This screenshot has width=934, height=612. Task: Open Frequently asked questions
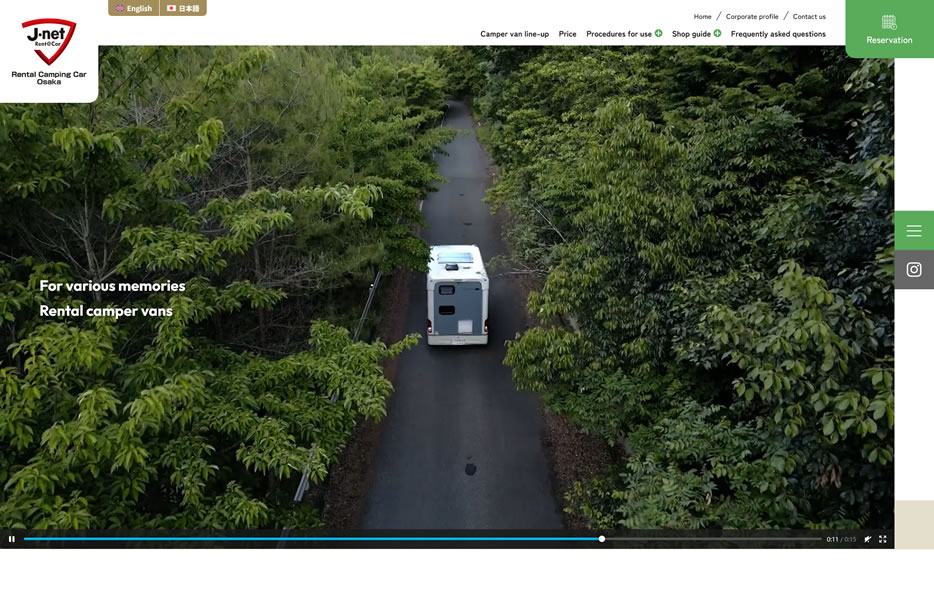pyautogui.click(x=778, y=34)
